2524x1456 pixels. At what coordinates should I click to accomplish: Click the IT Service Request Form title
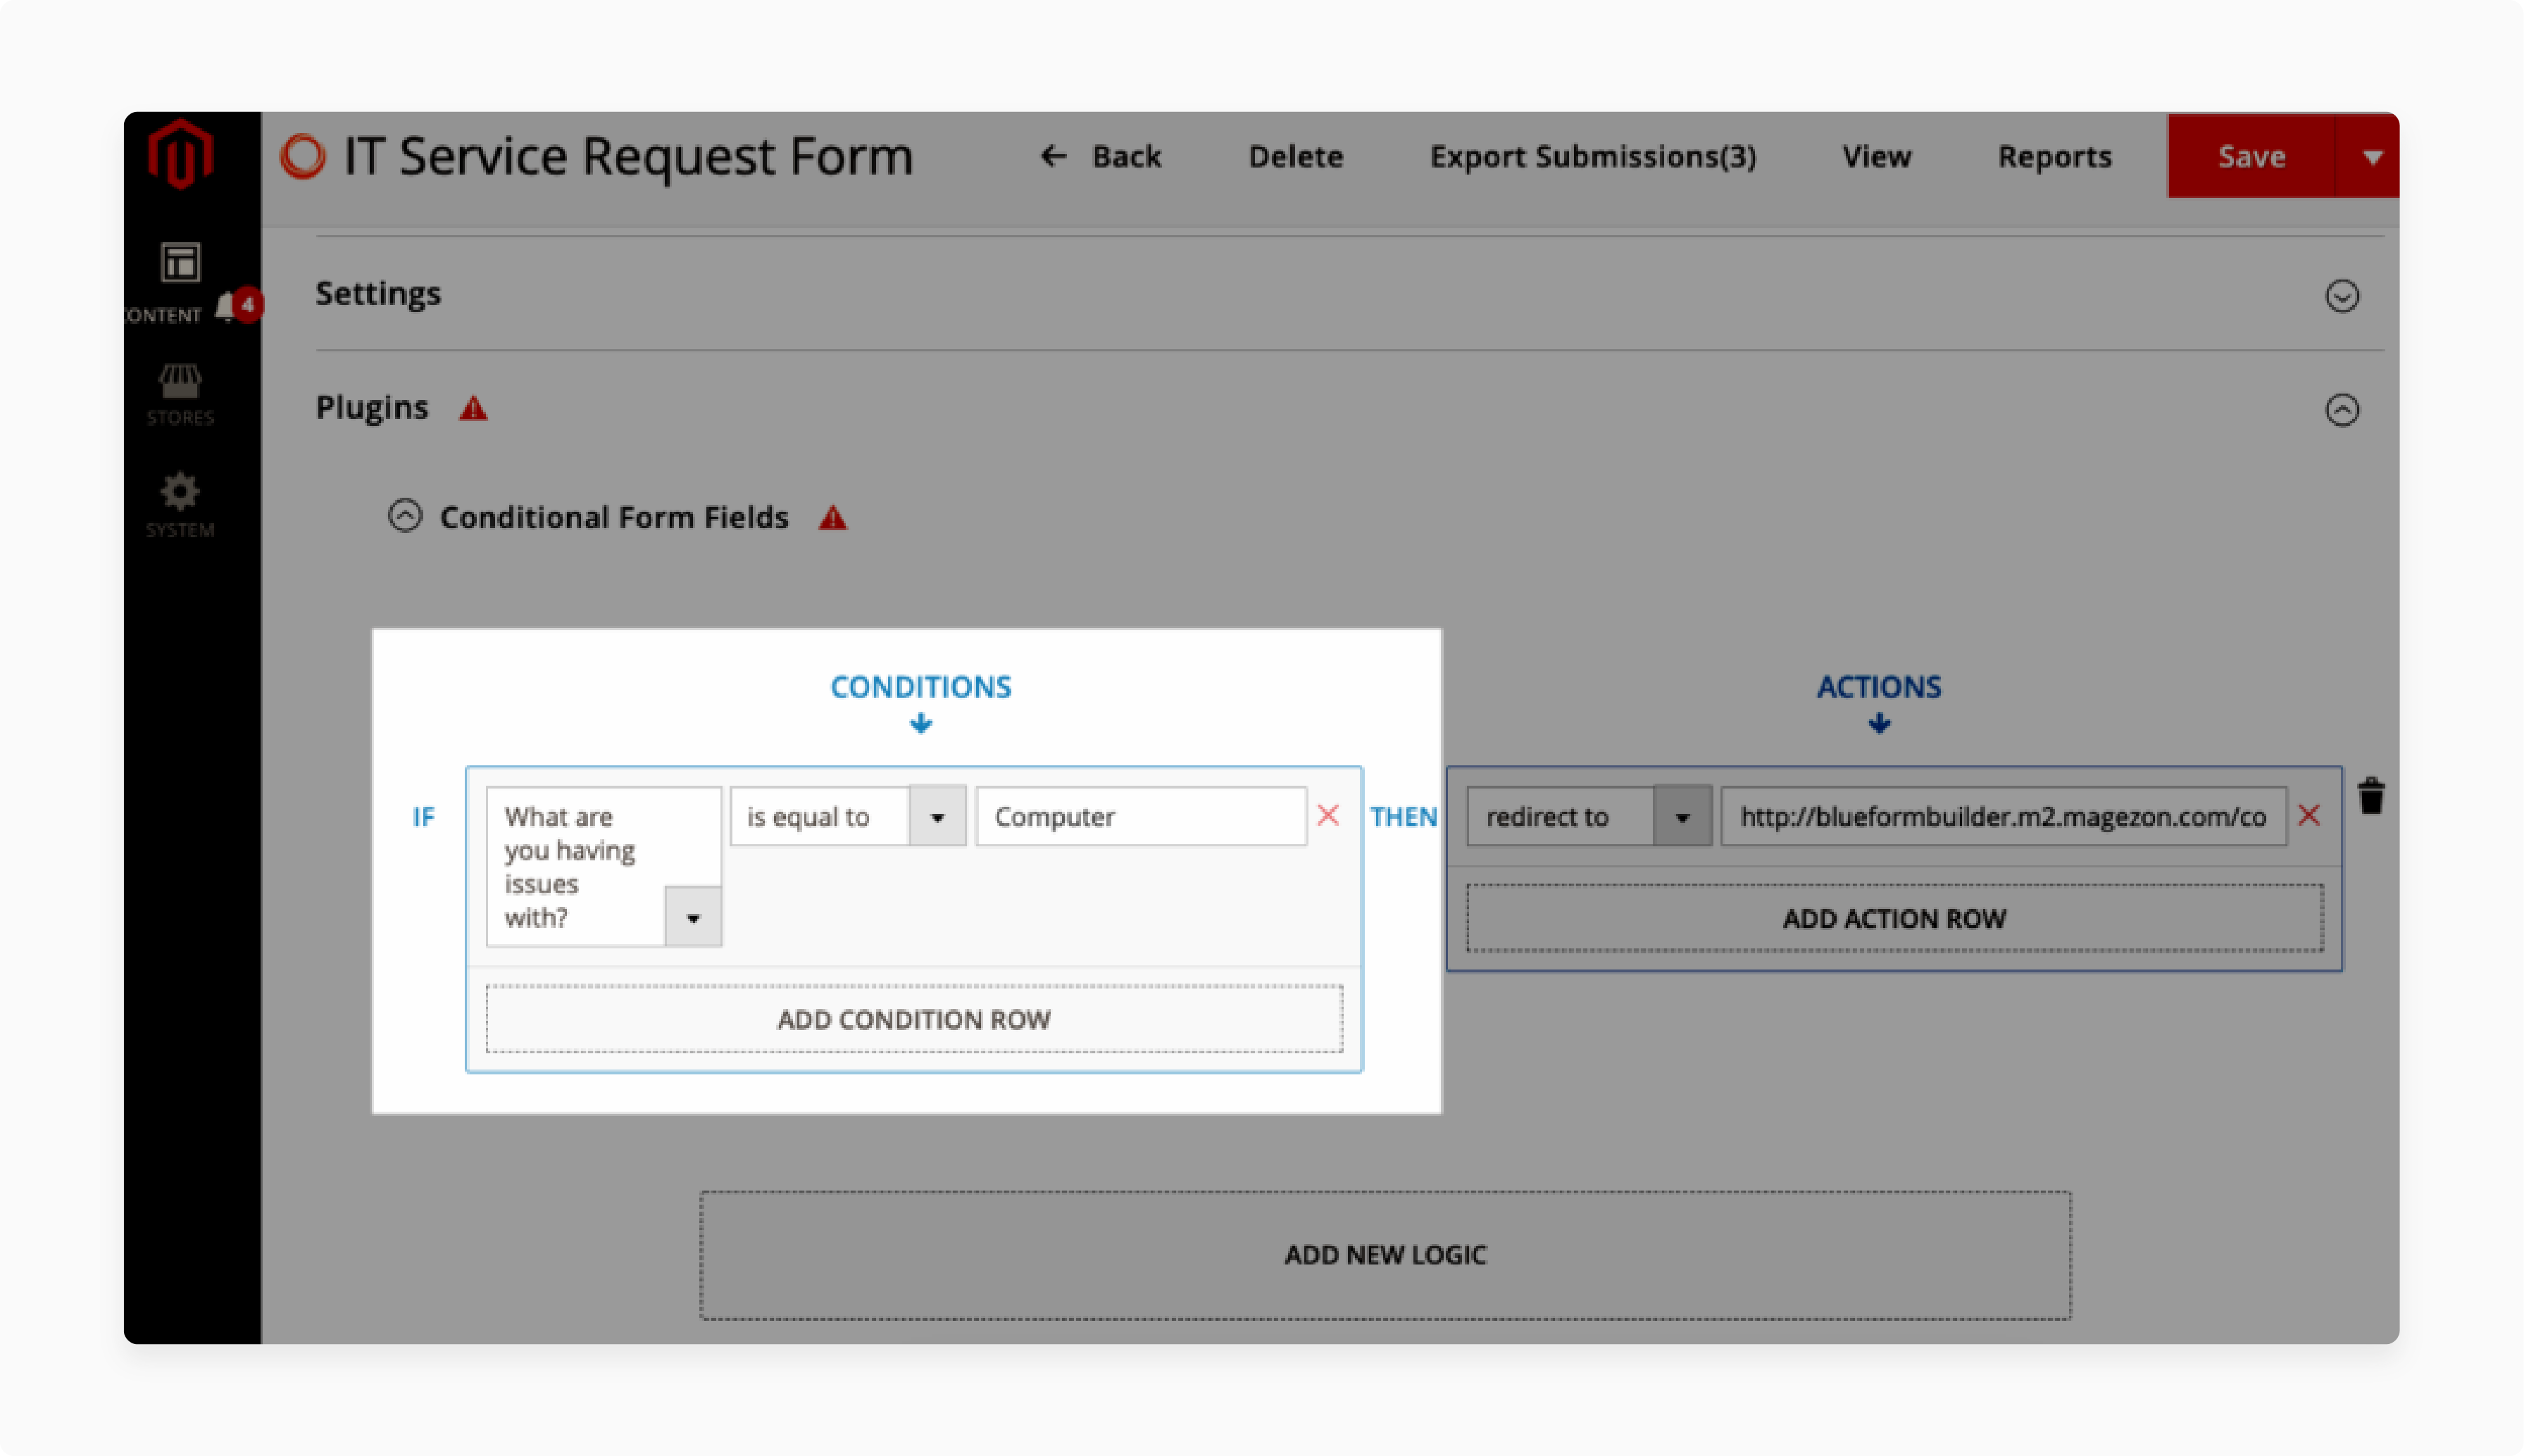628,156
